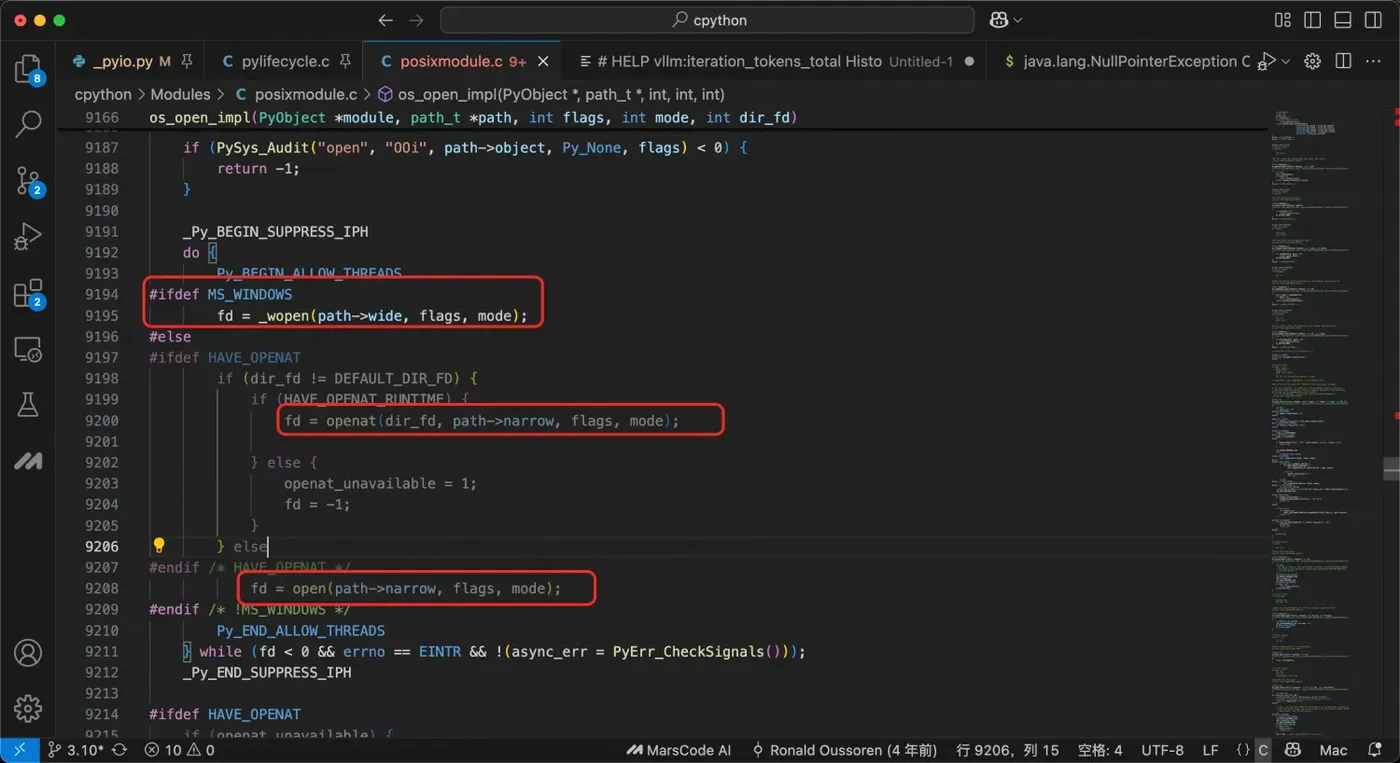The width and height of the screenshot is (1400, 763).
Task: Click the Mac configuration in status bar
Action: (1334, 750)
